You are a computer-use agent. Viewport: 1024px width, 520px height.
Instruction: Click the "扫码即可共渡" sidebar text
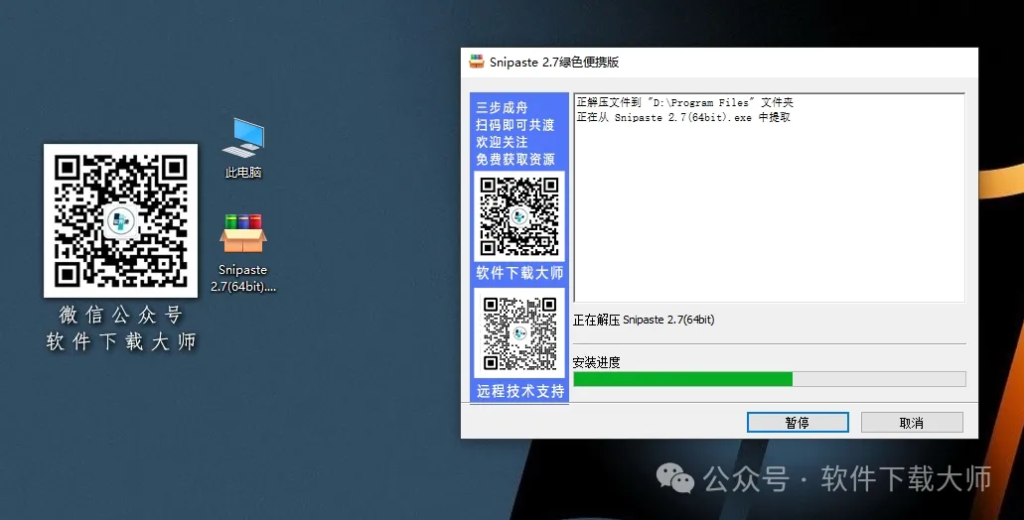click(x=515, y=125)
